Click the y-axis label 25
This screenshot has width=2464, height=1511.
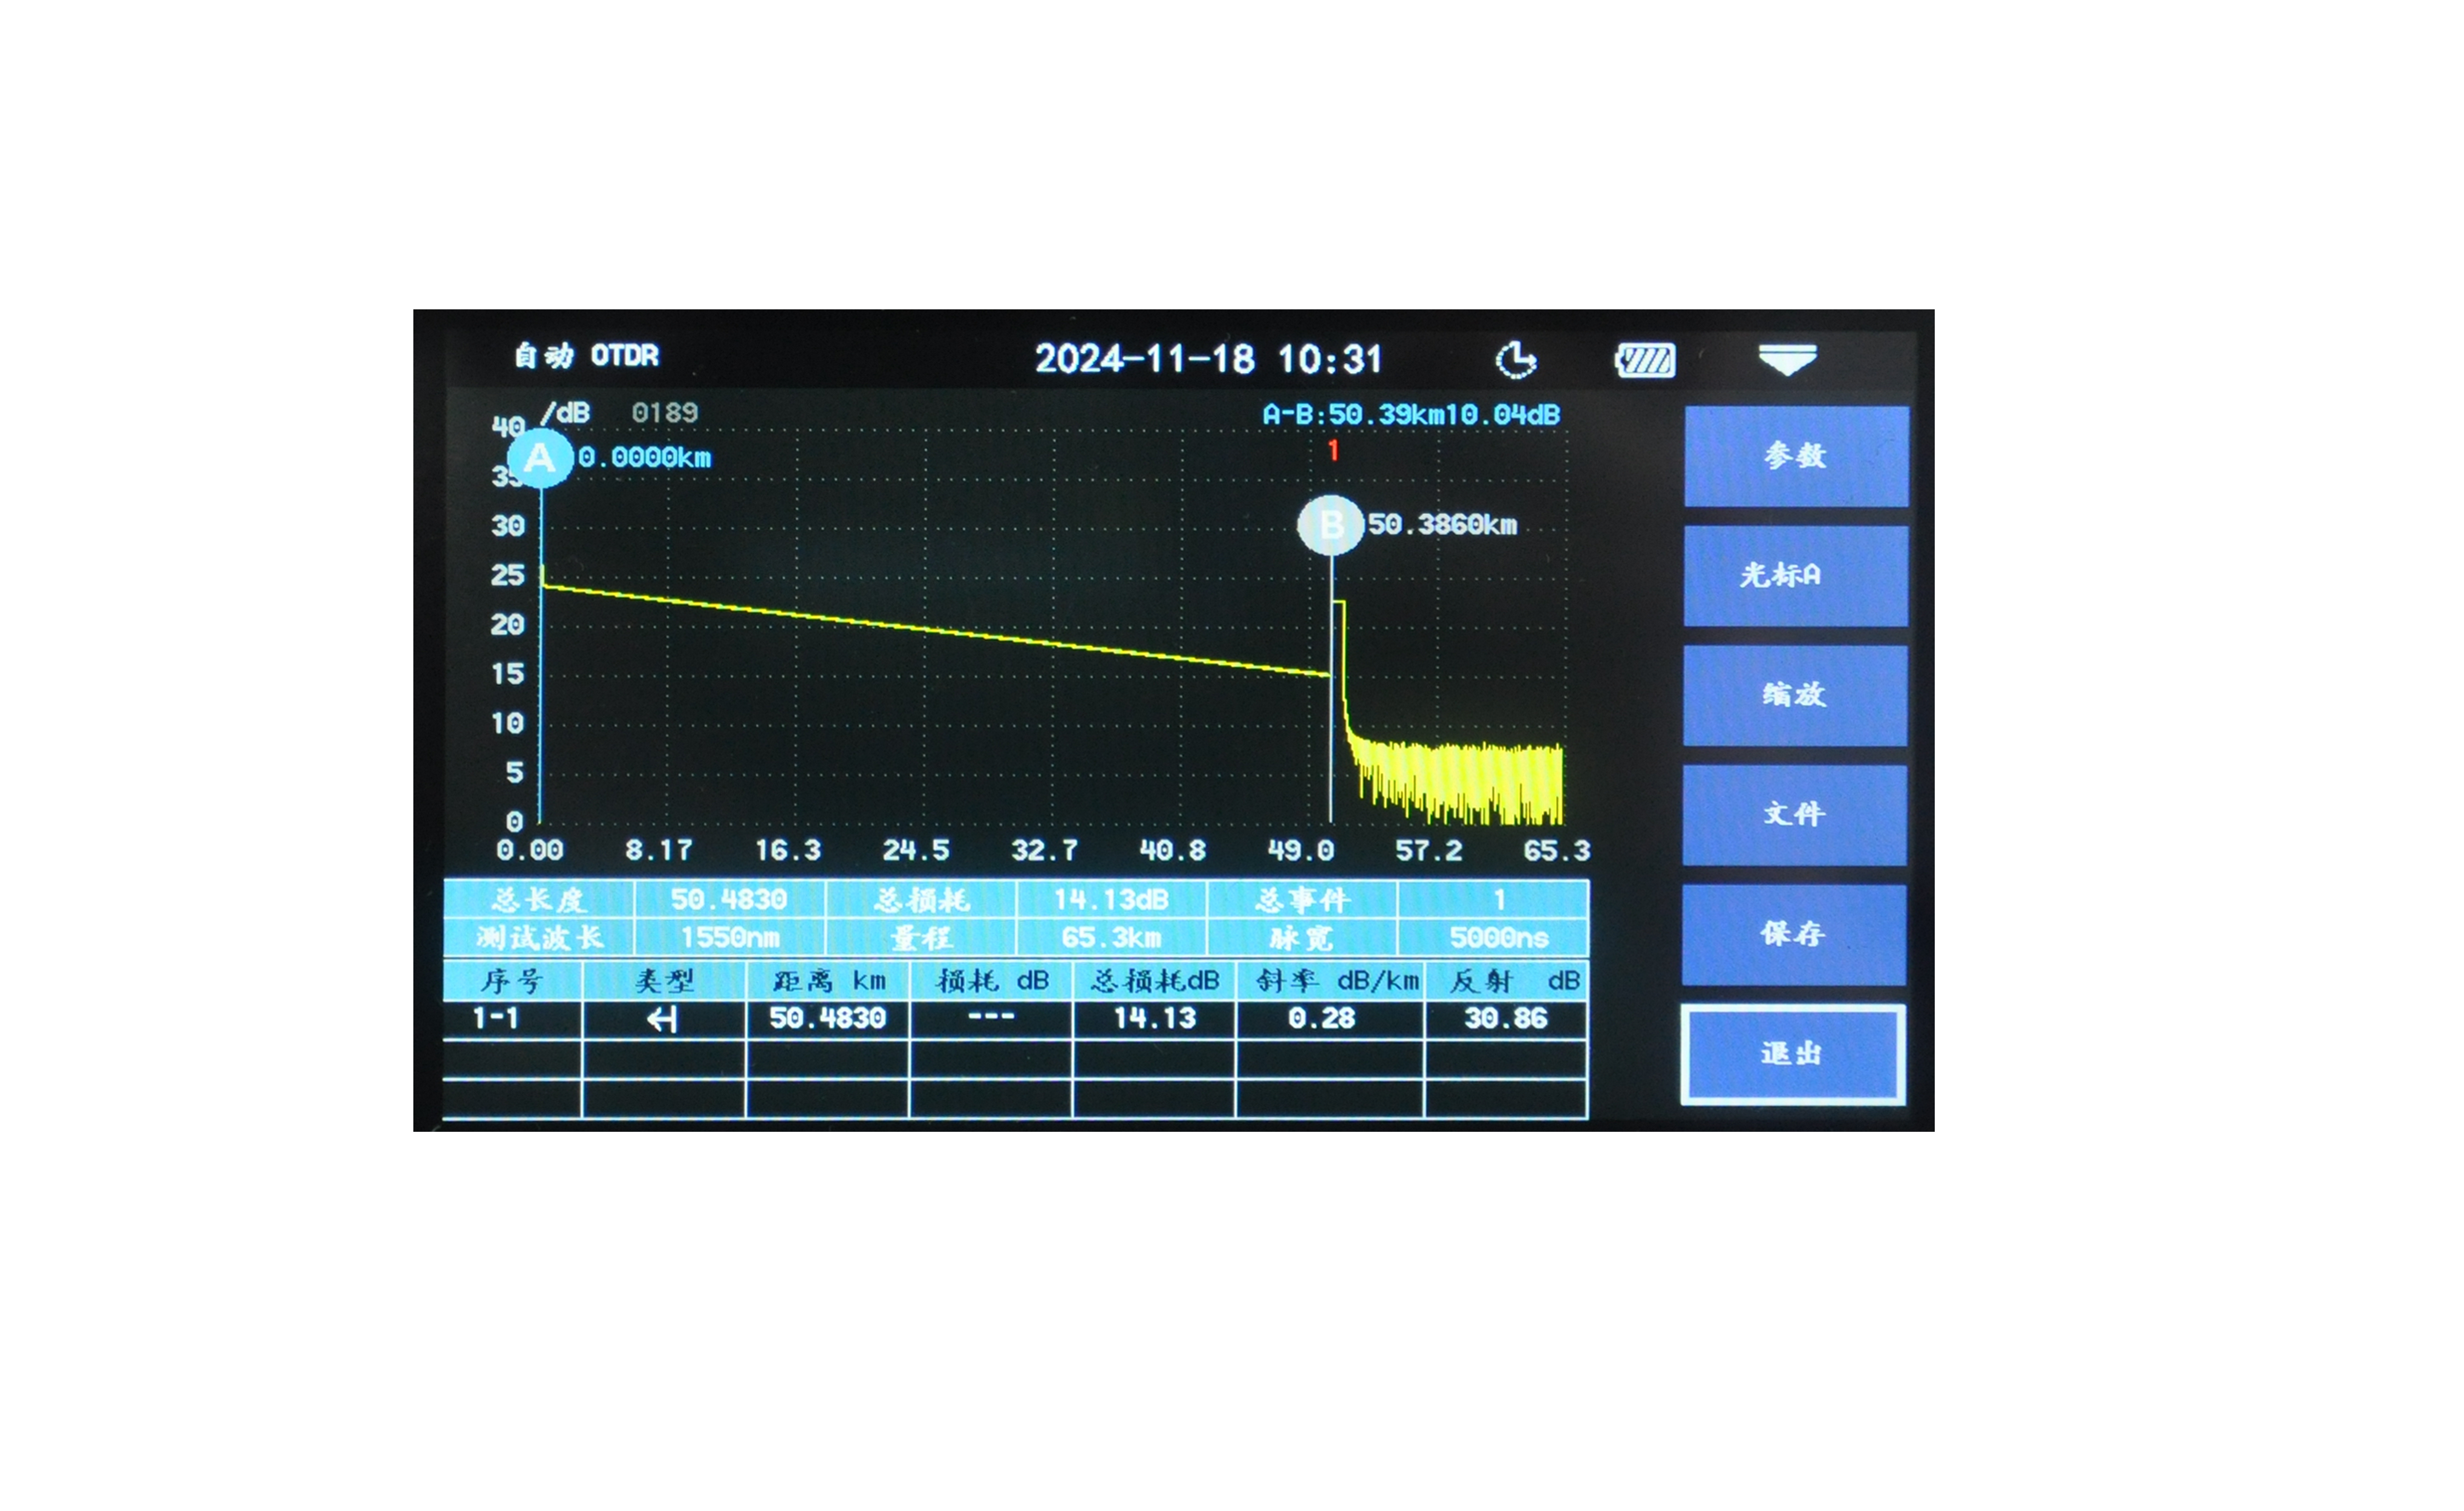[x=508, y=575]
